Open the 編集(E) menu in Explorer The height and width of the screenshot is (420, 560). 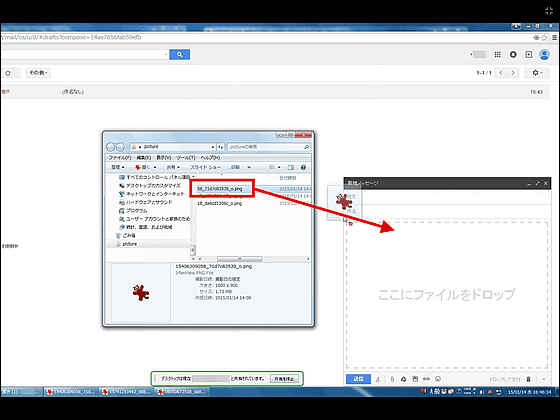point(144,158)
